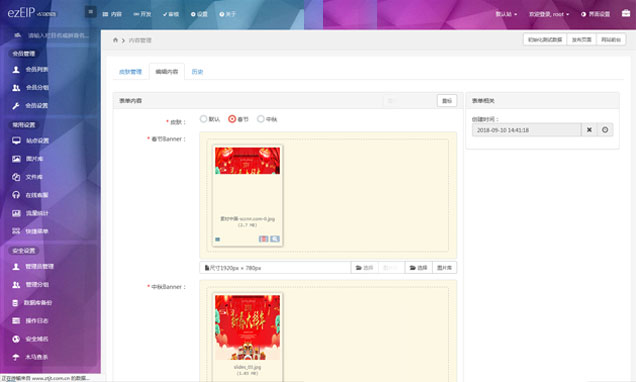Click the 表单相关 panel header
The image size is (636, 382).
[x=542, y=101]
